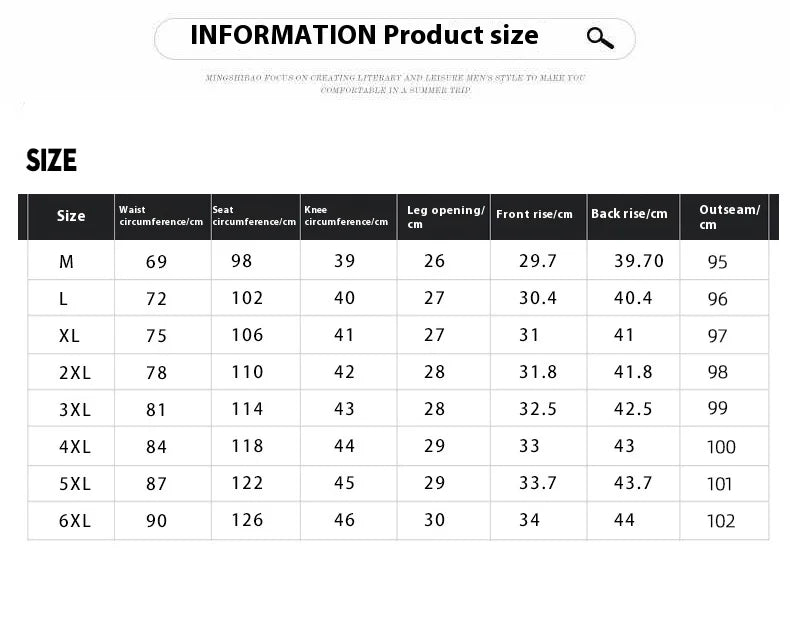
Task: Click the Back rise/cm header
Action: (x=629, y=214)
